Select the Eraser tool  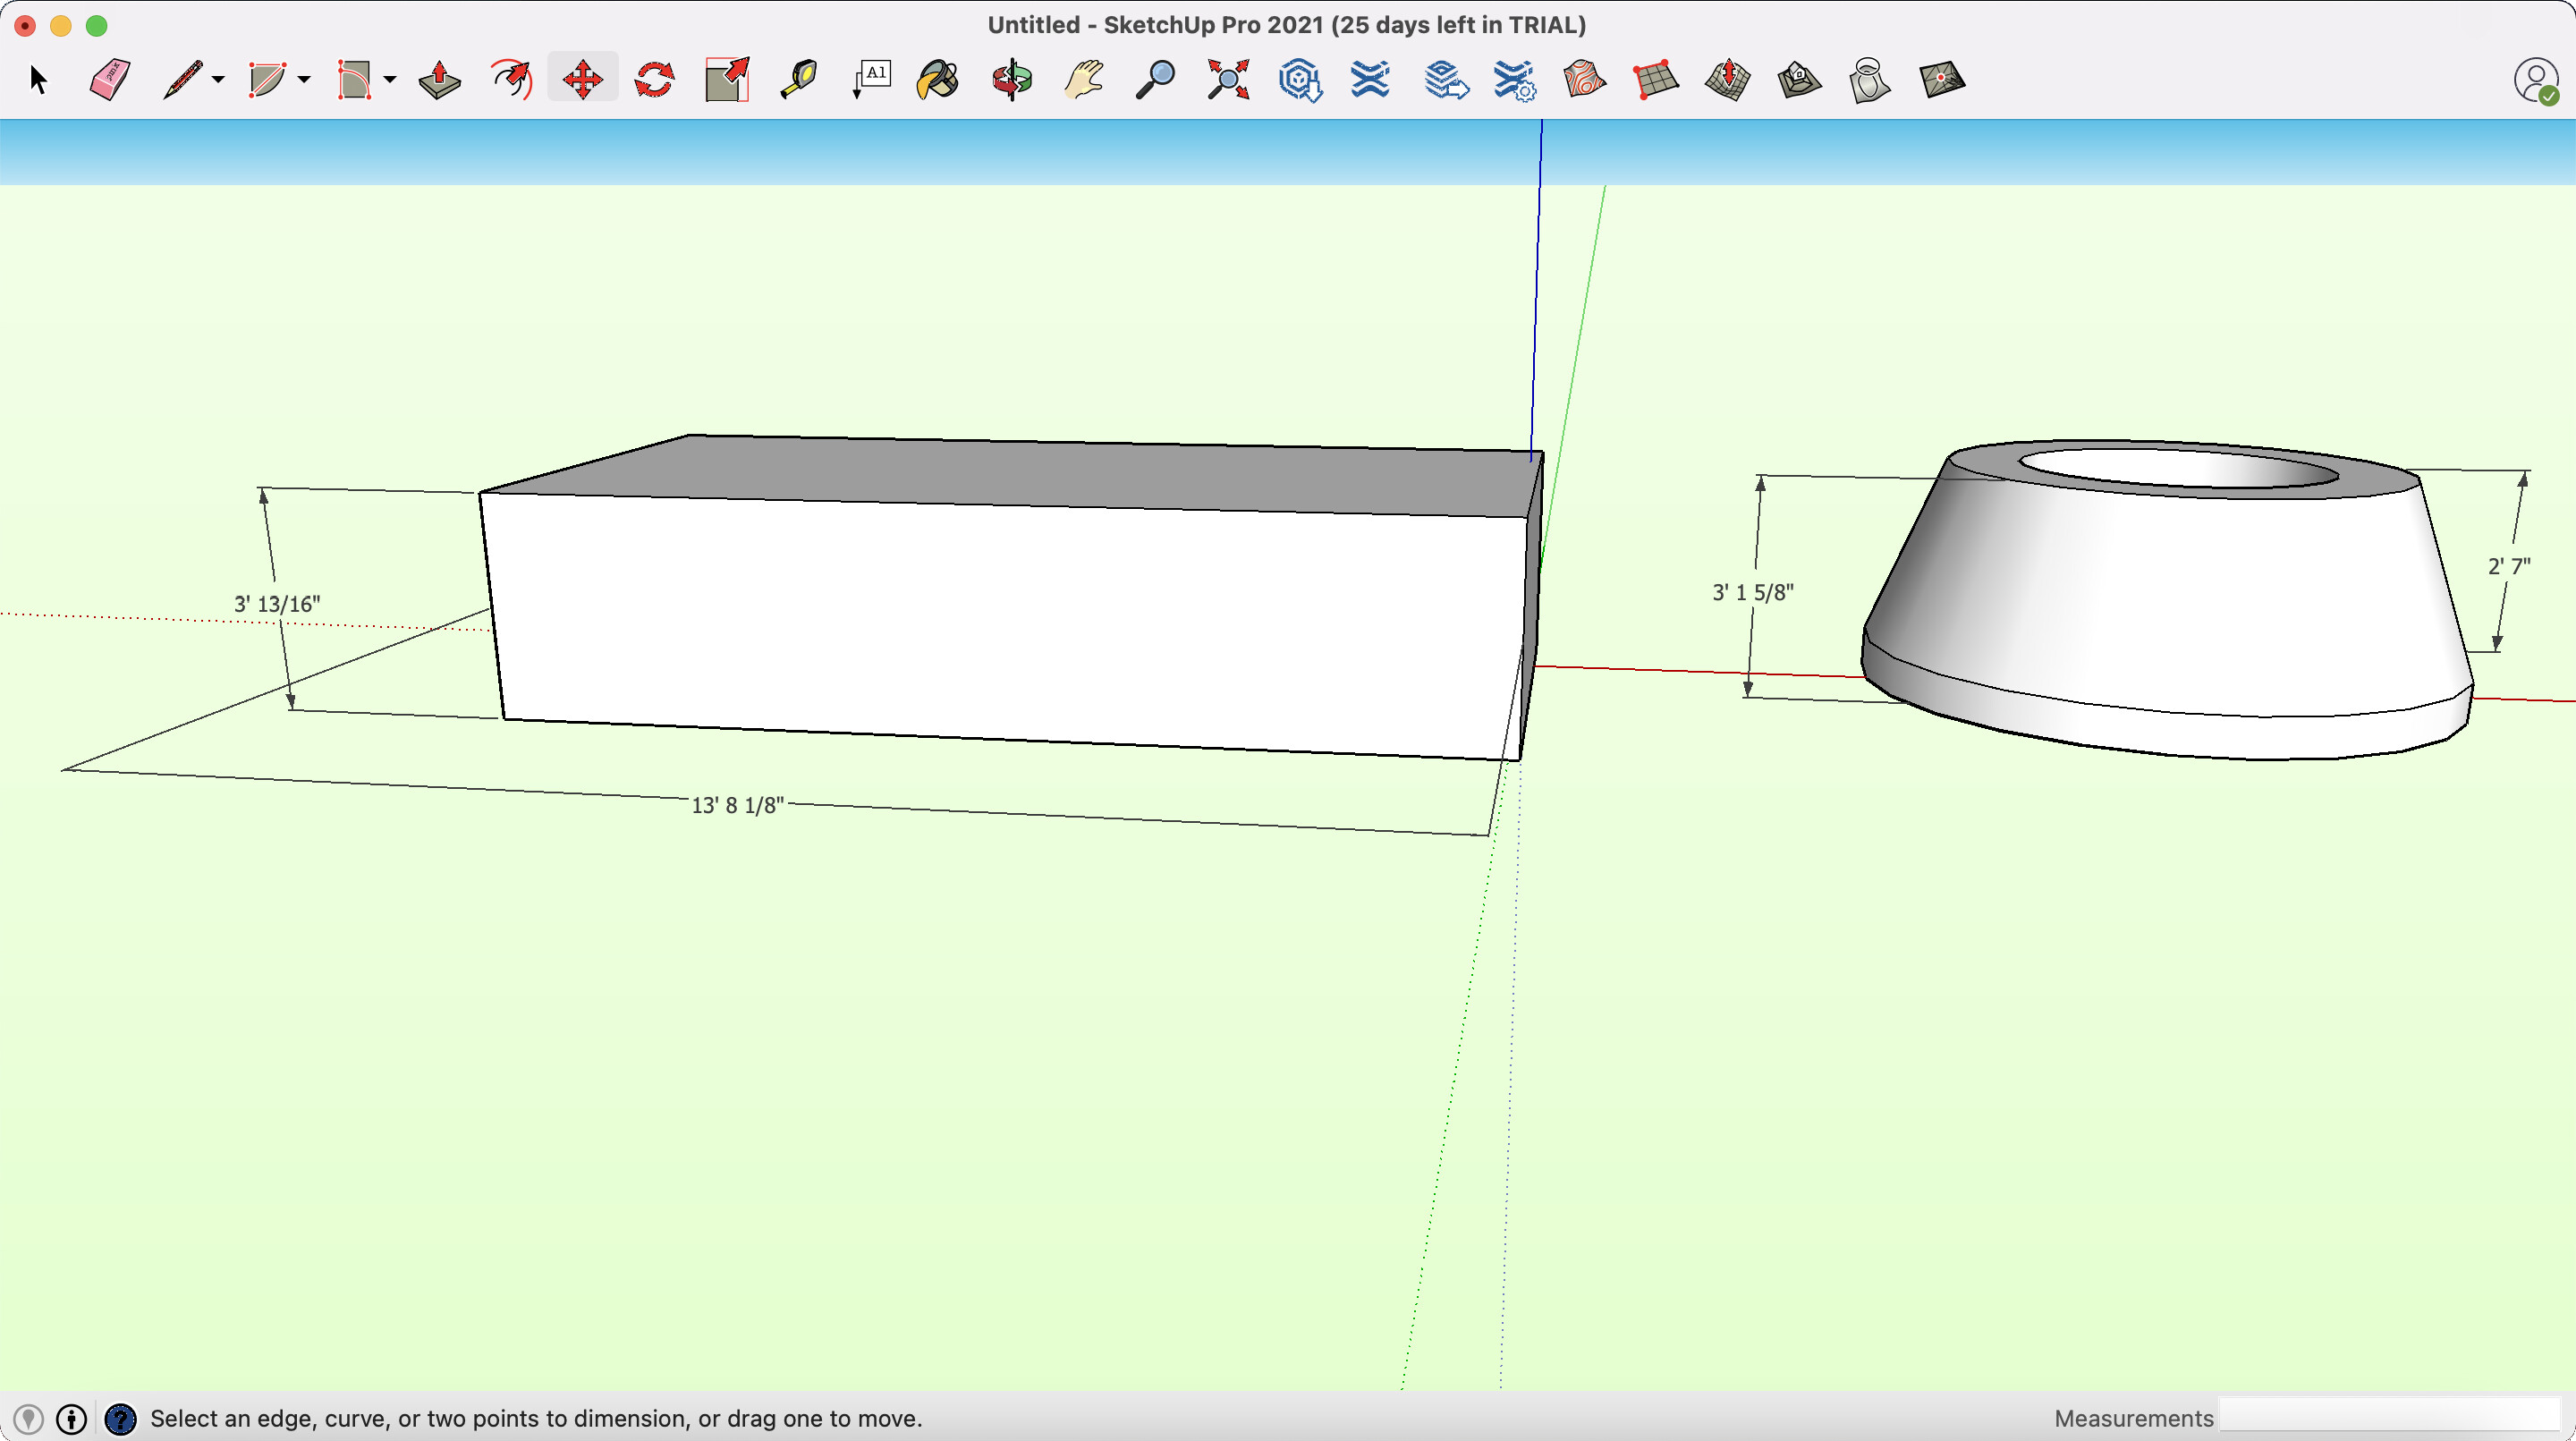(109, 79)
